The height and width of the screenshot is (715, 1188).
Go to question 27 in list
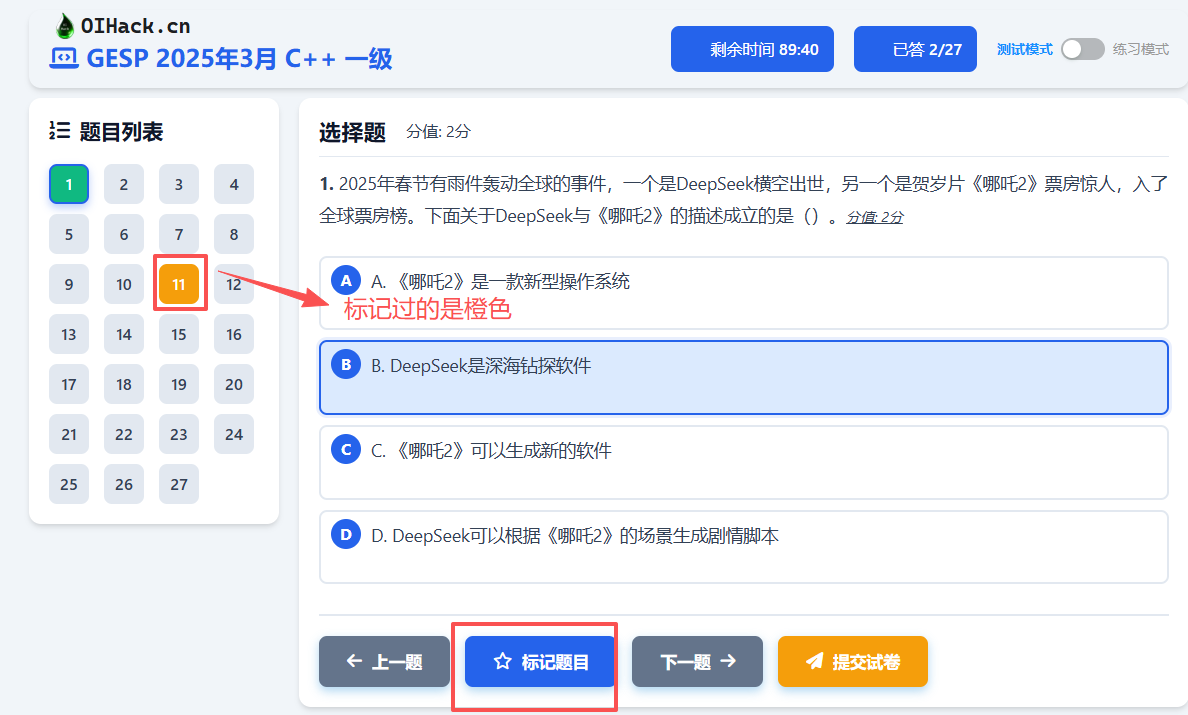(x=179, y=484)
